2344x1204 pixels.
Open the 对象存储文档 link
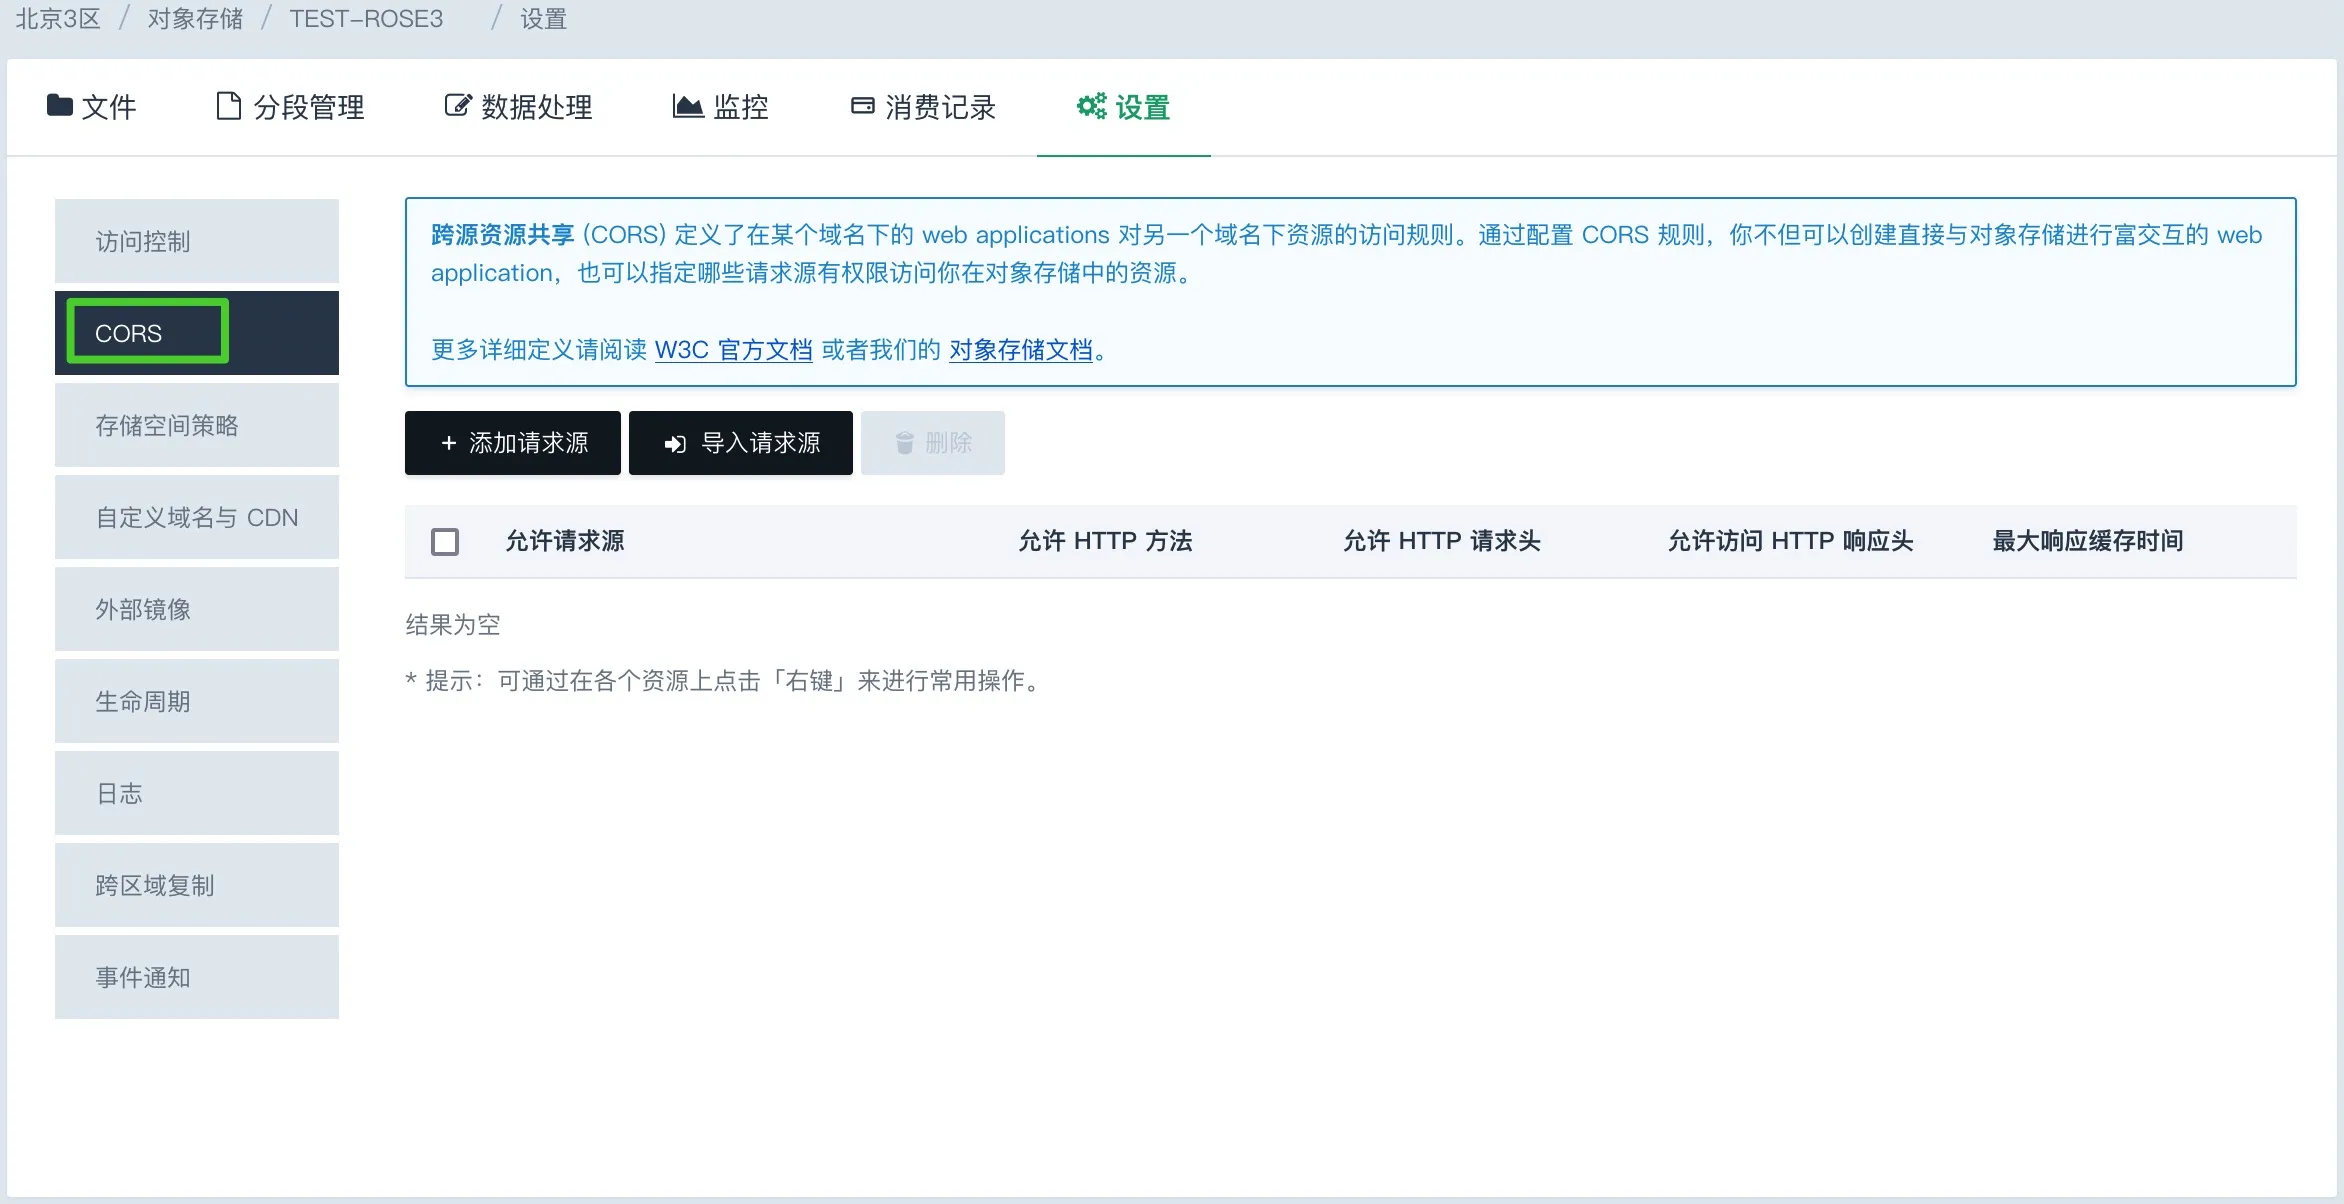click(x=1020, y=350)
